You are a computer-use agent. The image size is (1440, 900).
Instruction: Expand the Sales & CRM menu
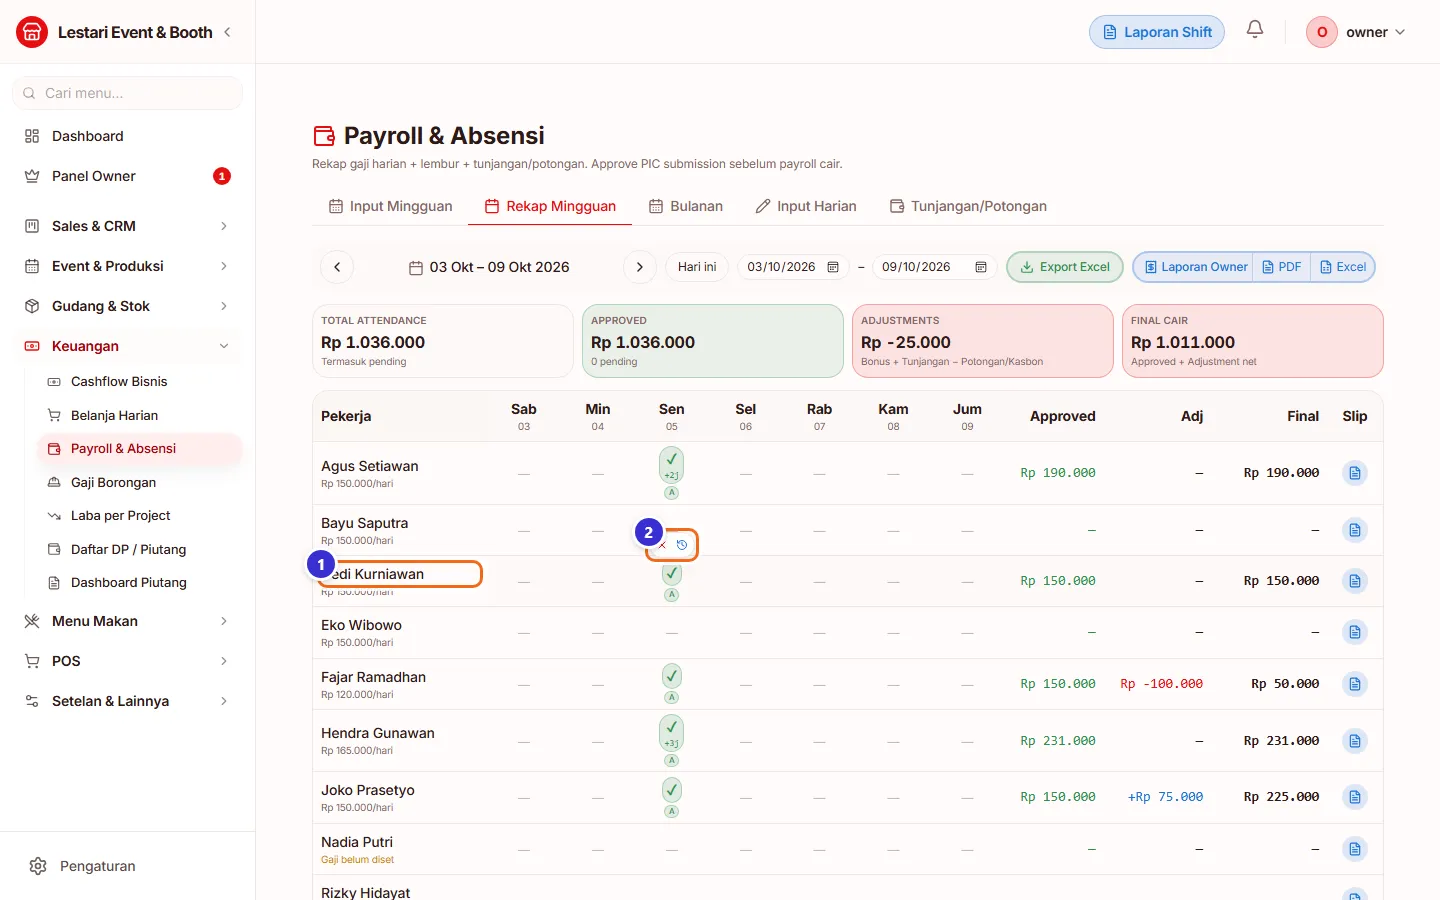pos(128,226)
